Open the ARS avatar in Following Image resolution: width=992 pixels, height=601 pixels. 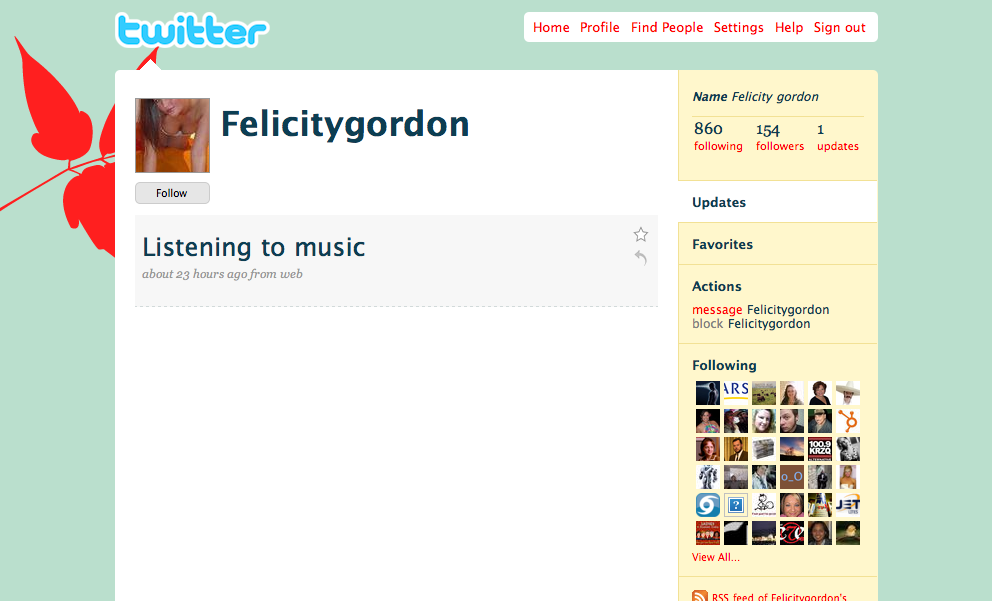(736, 393)
